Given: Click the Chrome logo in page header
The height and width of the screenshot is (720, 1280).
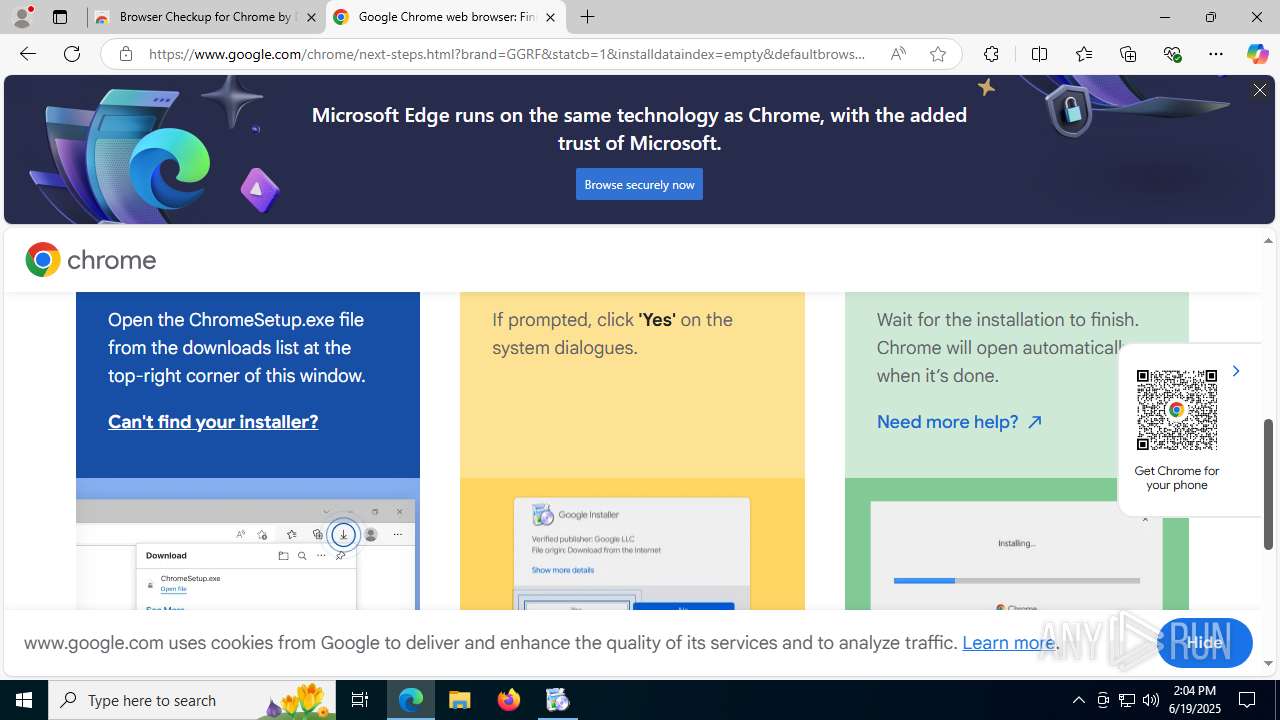Looking at the screenshot, I should [91, 260].
